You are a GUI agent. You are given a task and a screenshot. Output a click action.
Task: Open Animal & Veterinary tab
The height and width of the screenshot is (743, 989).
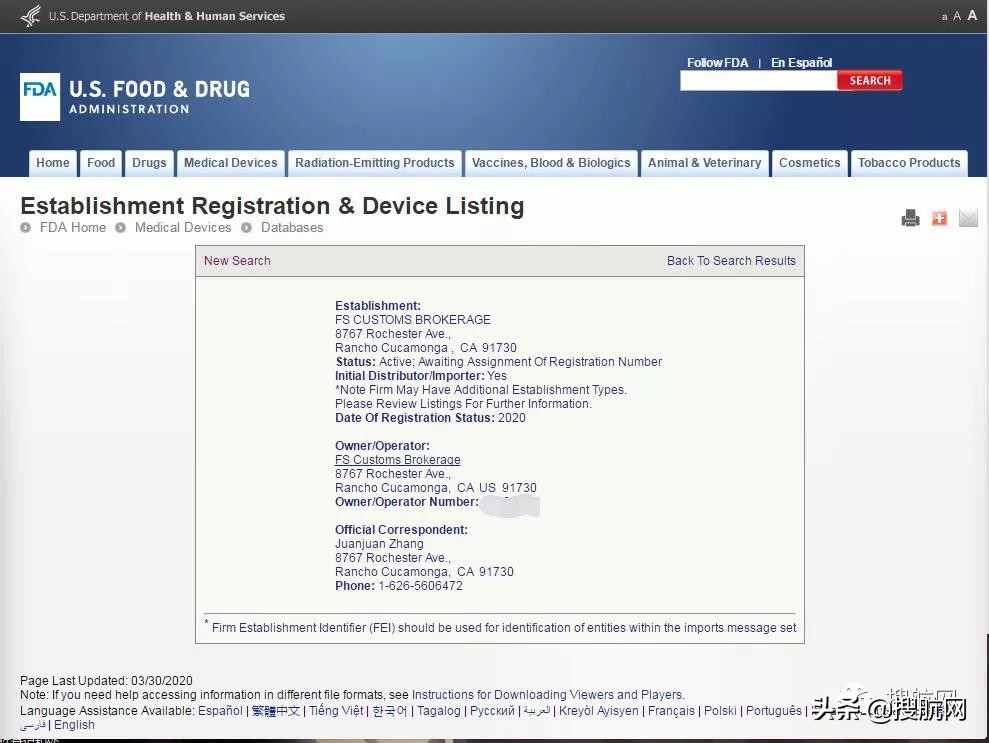705,163
